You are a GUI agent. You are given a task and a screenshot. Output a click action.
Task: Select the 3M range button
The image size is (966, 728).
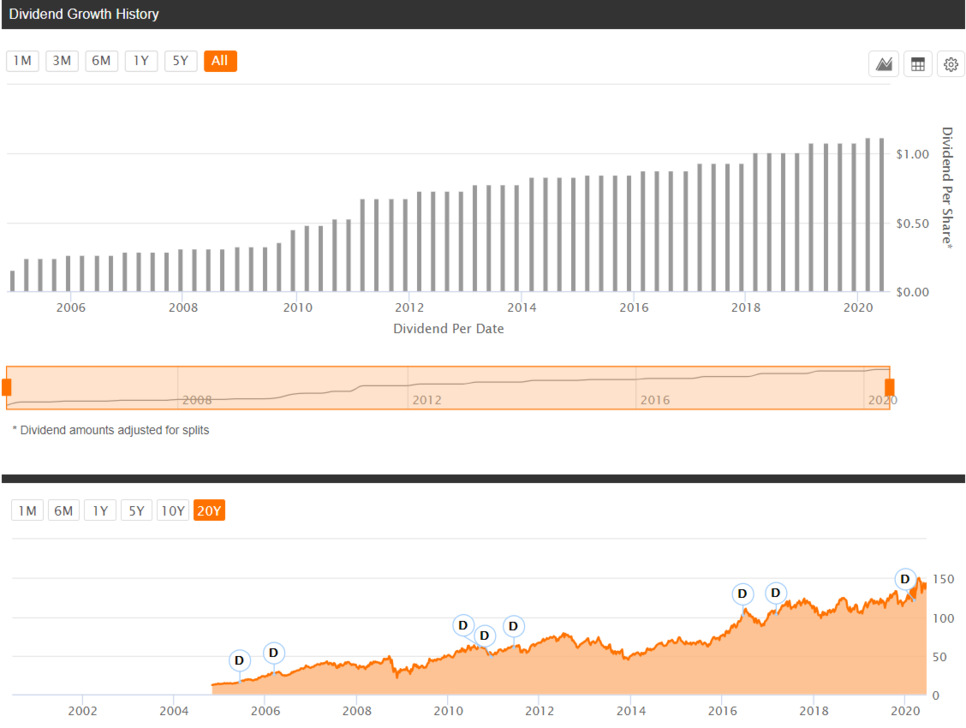click(x=62, y=61)
